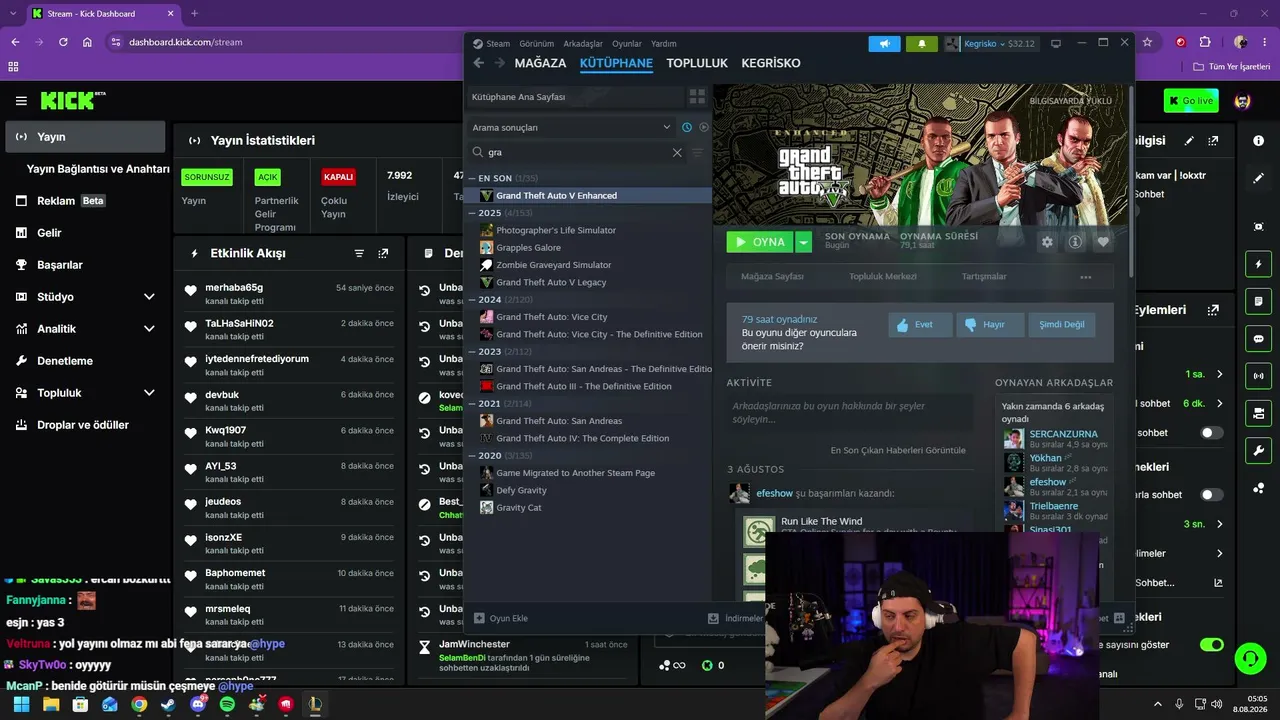The image size is (1280, 720).
Task: Go back in Steam navigation
Action: coord(478,63)
